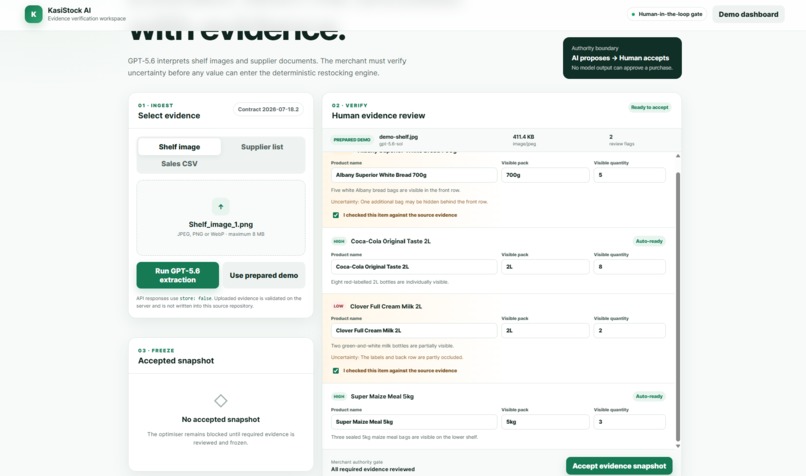Click the scrollbar's up arrow in review list

point(677,156)
